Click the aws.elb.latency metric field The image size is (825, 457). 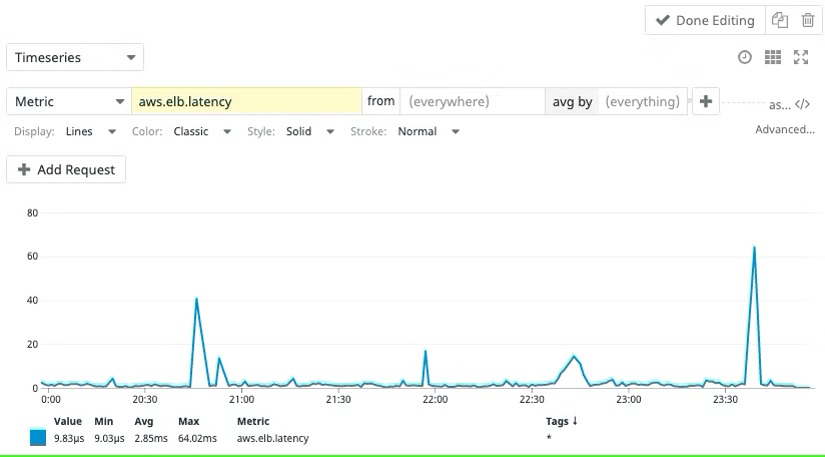[x=246, y=101]
